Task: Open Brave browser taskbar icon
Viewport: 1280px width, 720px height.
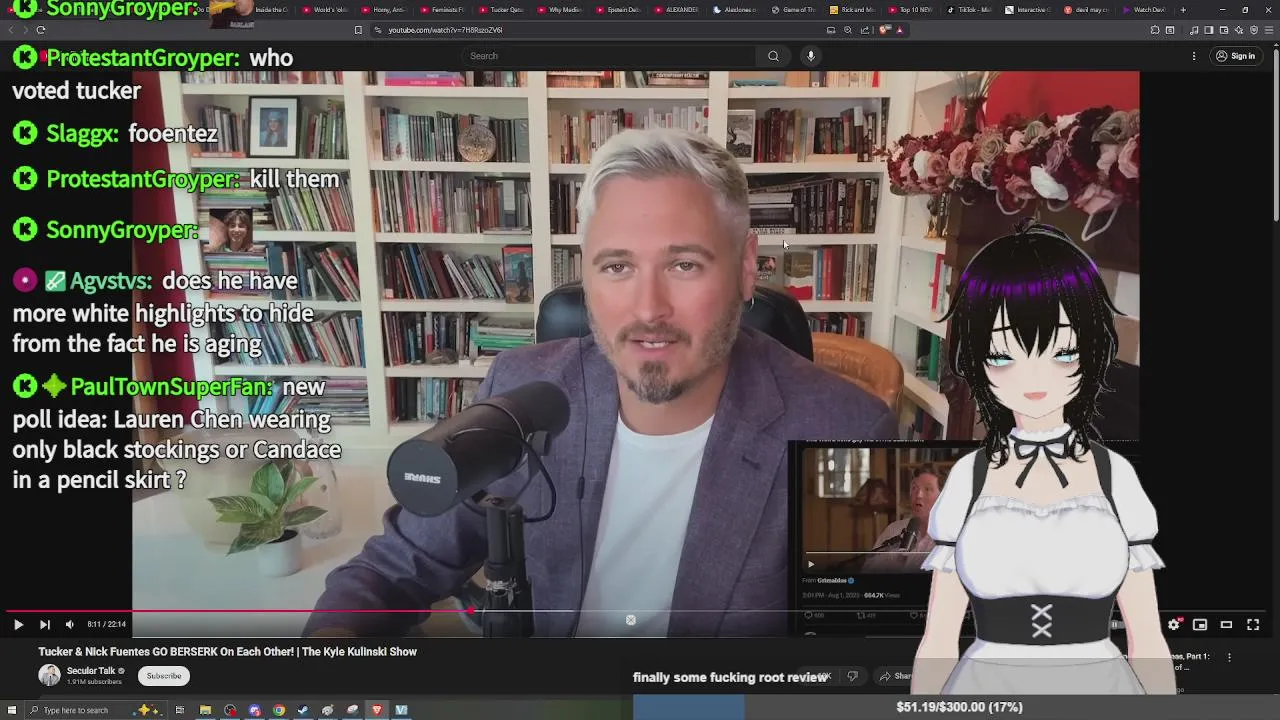Action: pyautogui.click(x=377, y=710)
